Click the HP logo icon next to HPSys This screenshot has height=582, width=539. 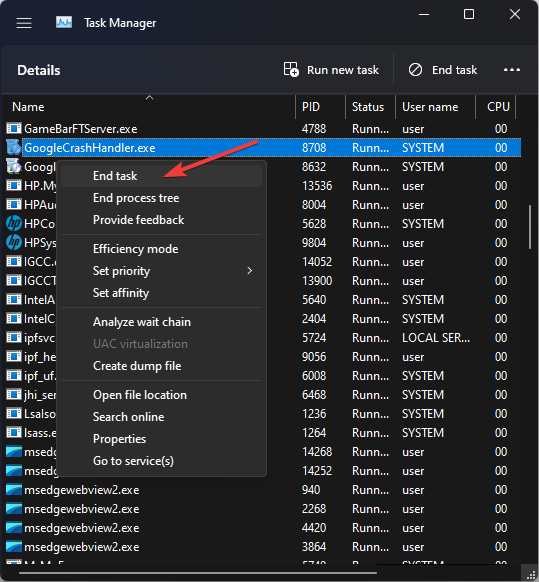click(x=14, y=243)
